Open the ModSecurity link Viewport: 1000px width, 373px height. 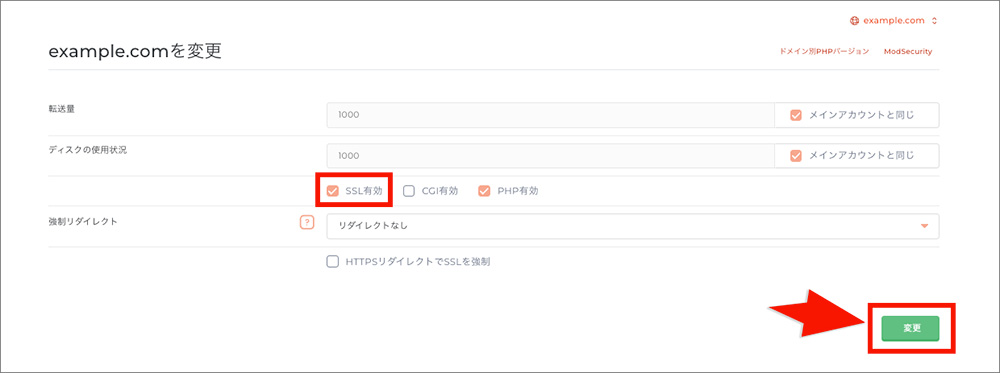point(908,51)
